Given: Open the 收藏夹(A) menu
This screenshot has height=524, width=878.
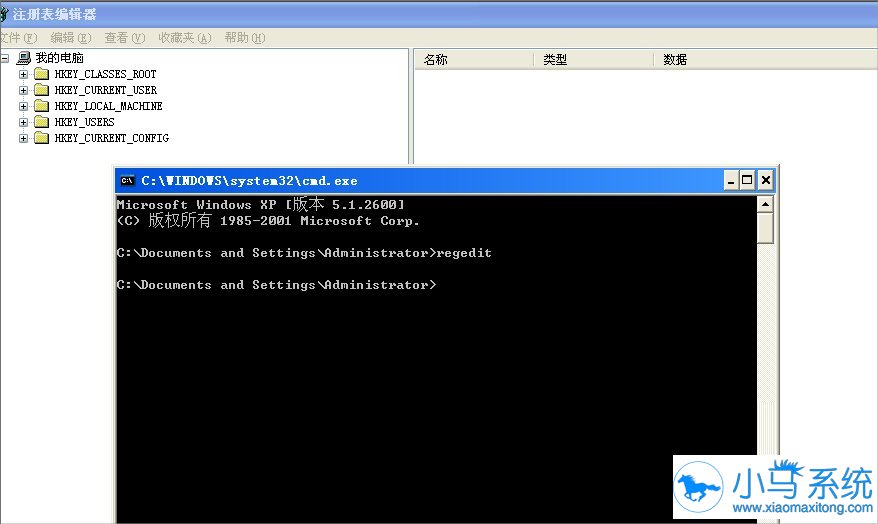Looking at the screenshot, I should pos(185,38).
